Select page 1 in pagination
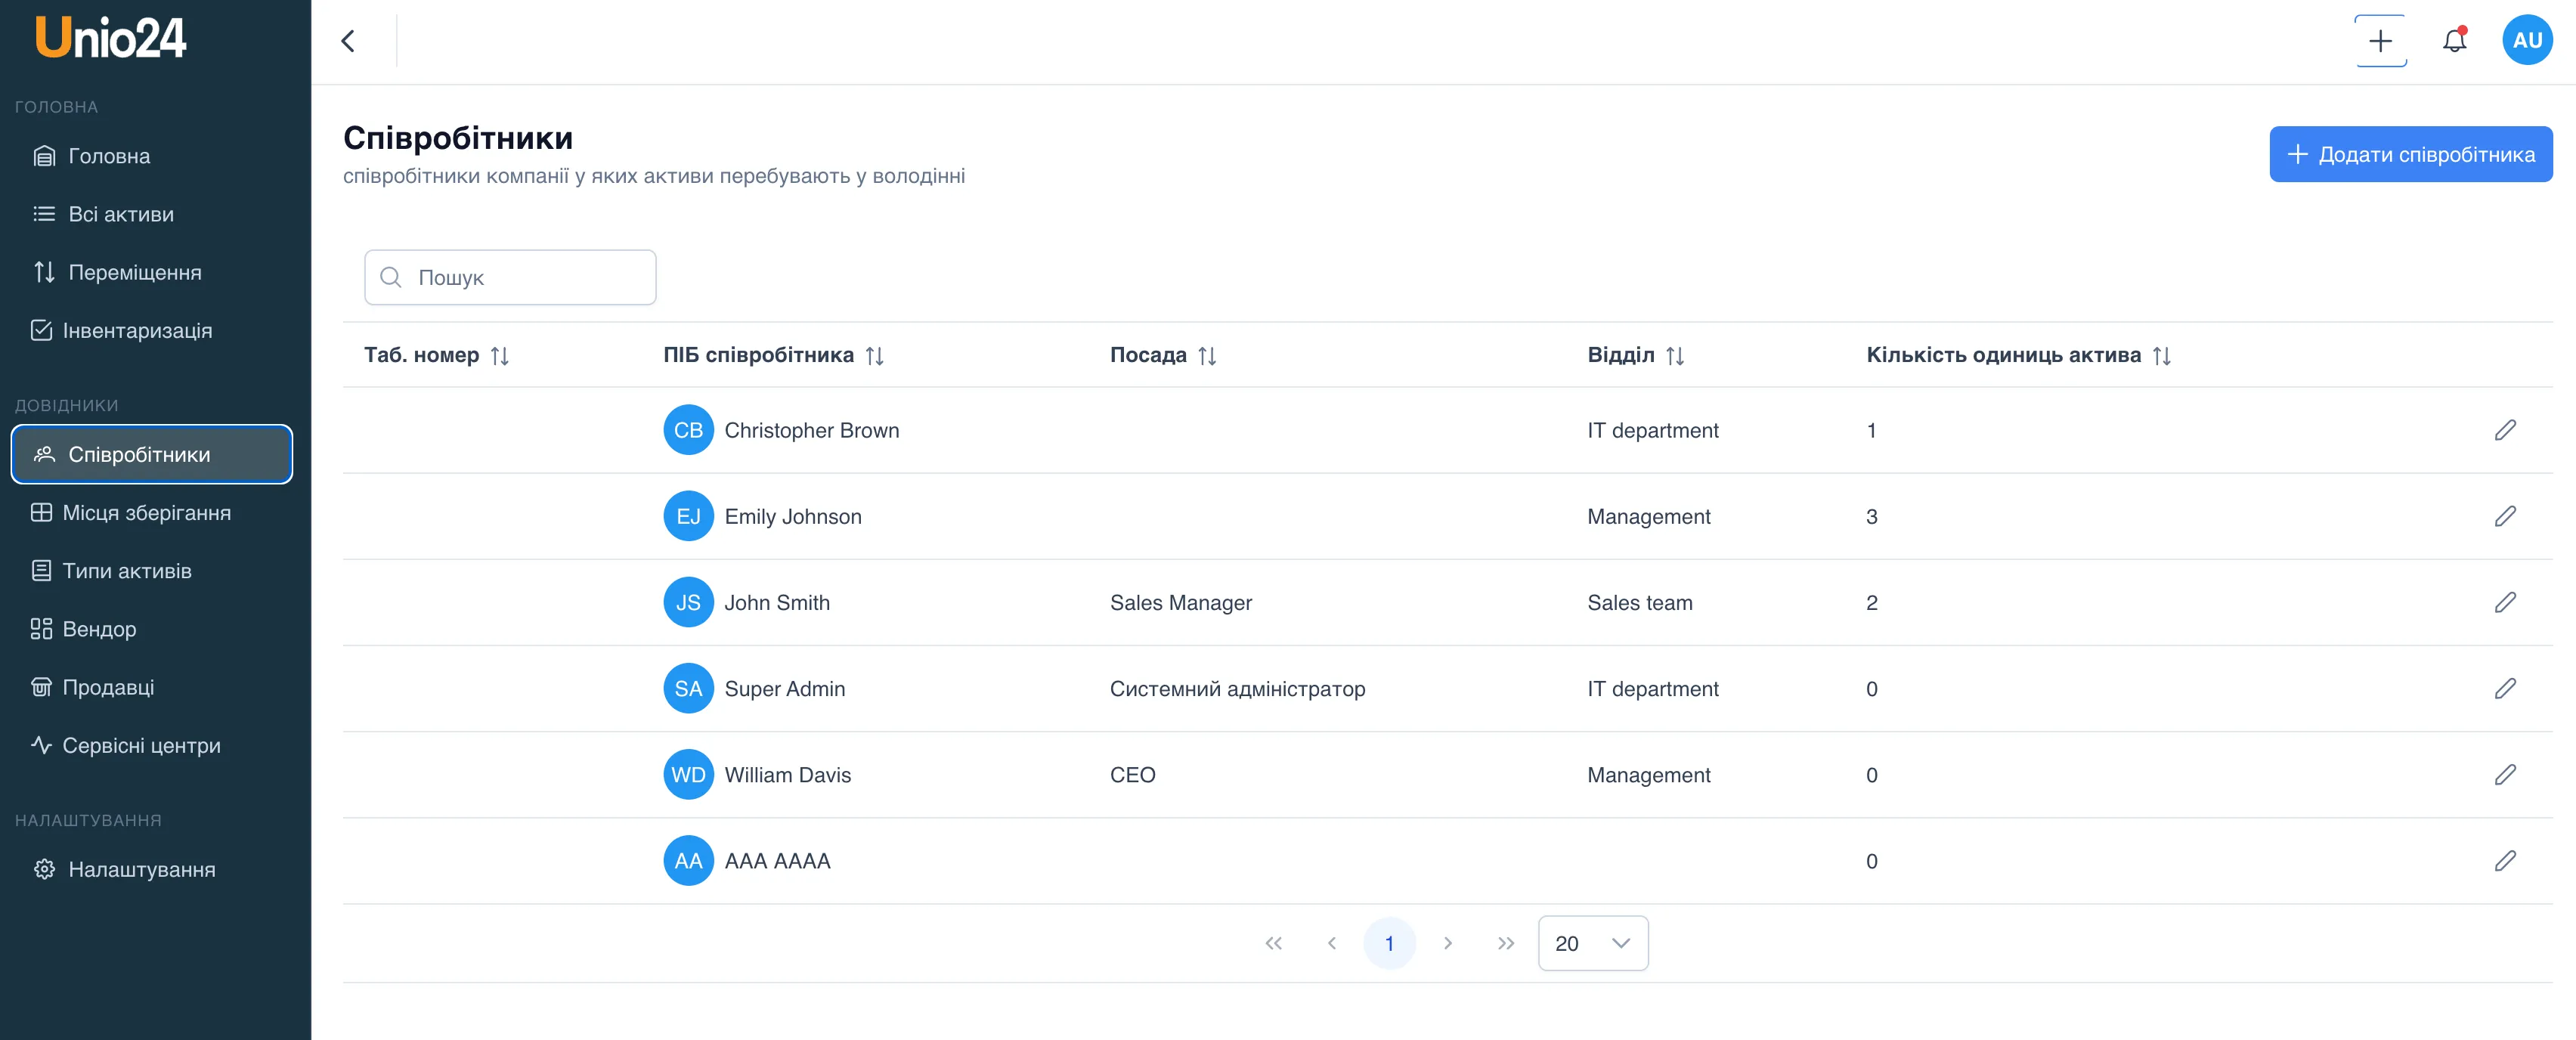 coord(1389,943)
